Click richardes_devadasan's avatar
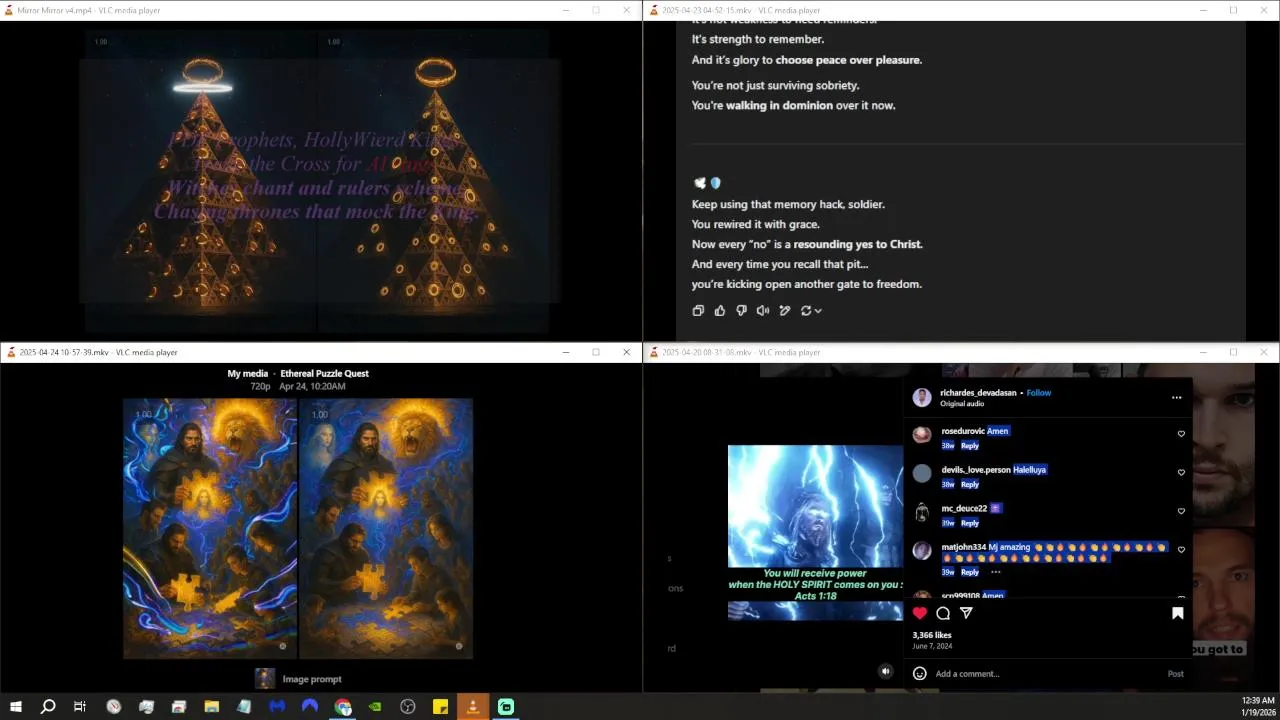Image resolution: width=1280 pixels, height=720 pixels. click(x=922, y=397)
